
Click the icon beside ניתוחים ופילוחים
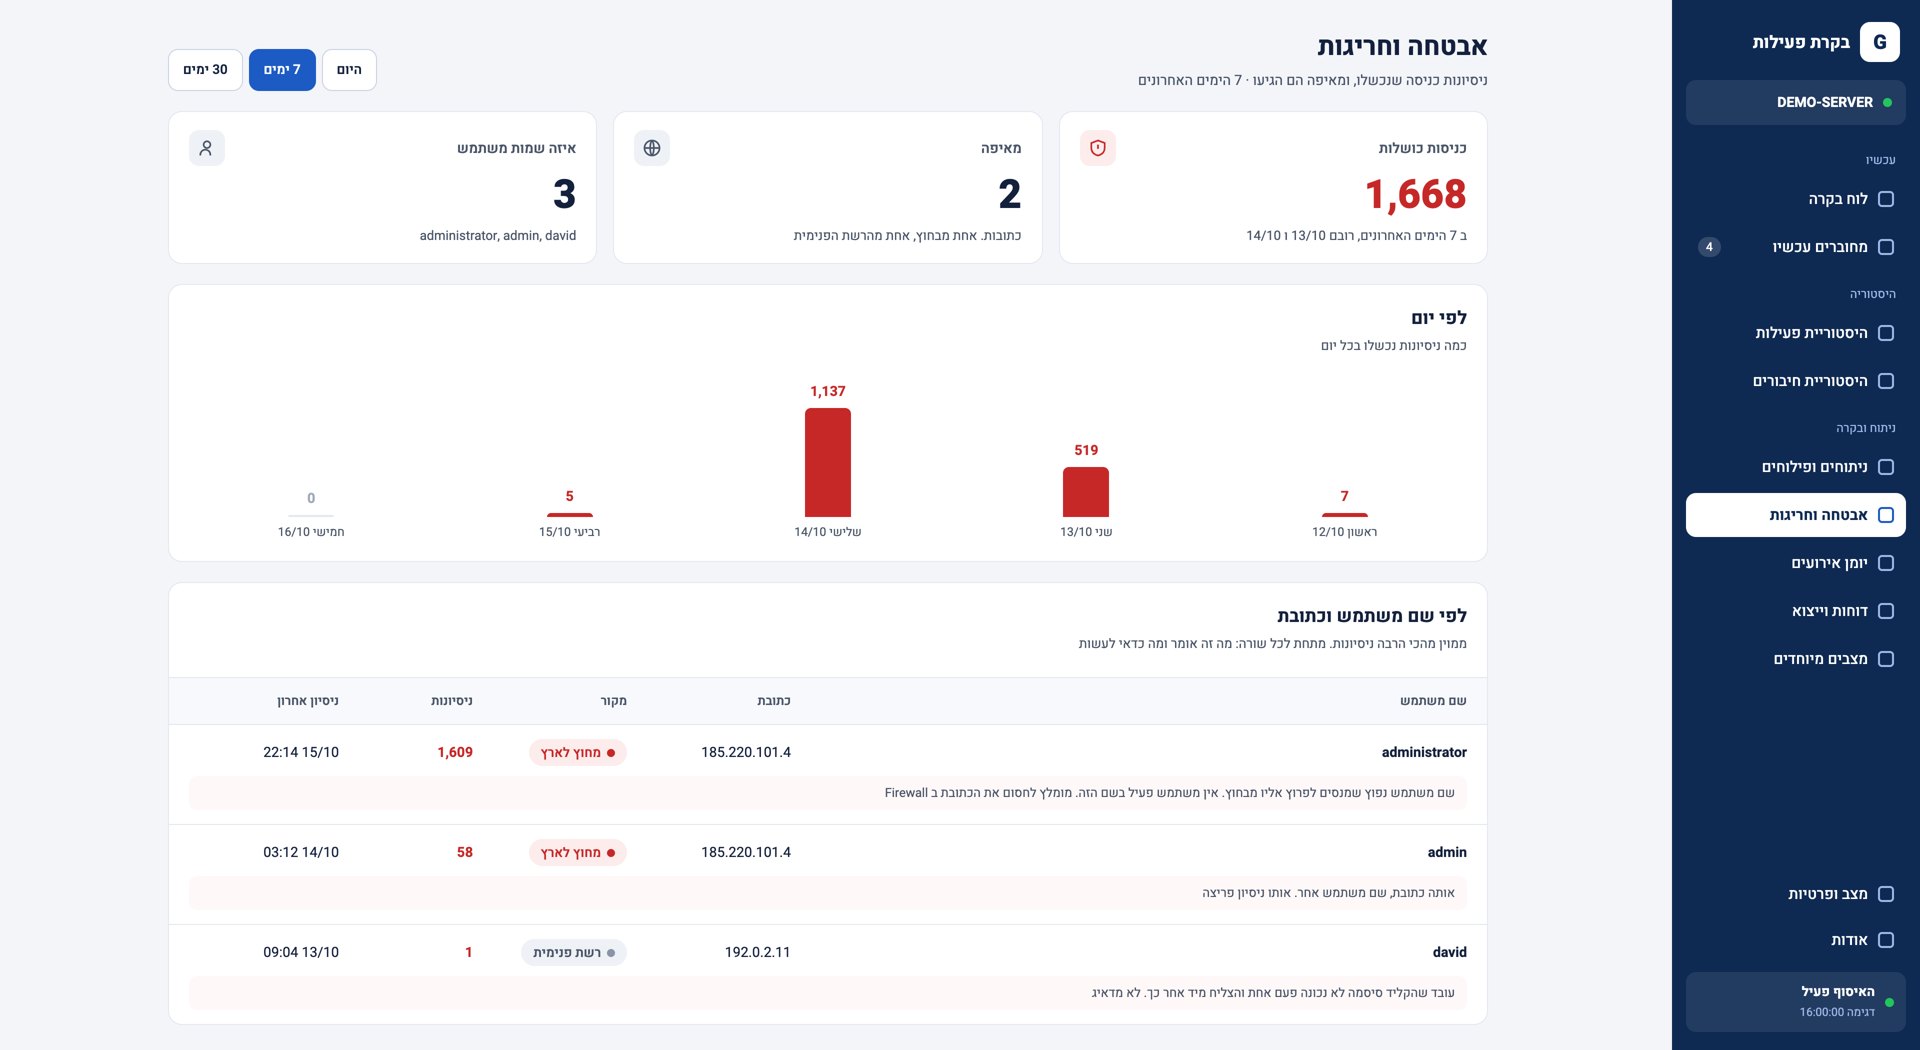1886,467
